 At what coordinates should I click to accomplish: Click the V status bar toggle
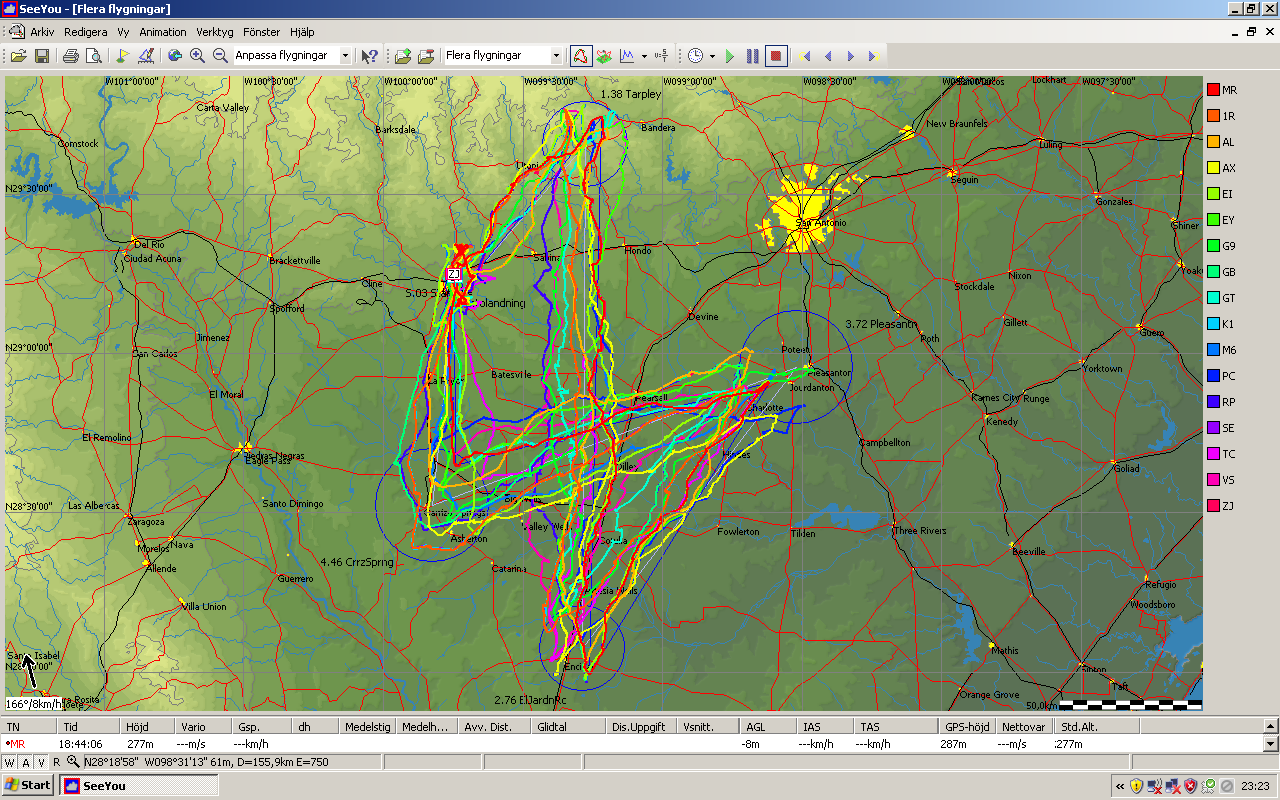click(x=40, y=762)
